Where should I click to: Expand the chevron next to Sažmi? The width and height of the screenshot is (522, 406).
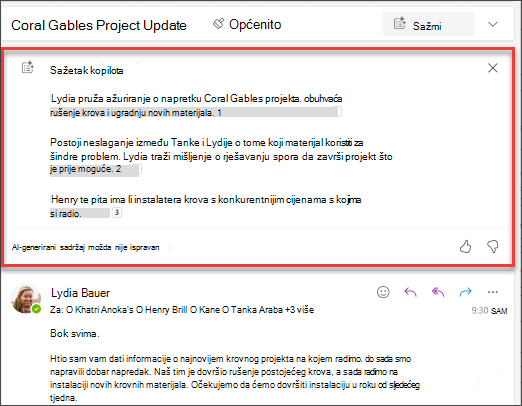492,24
